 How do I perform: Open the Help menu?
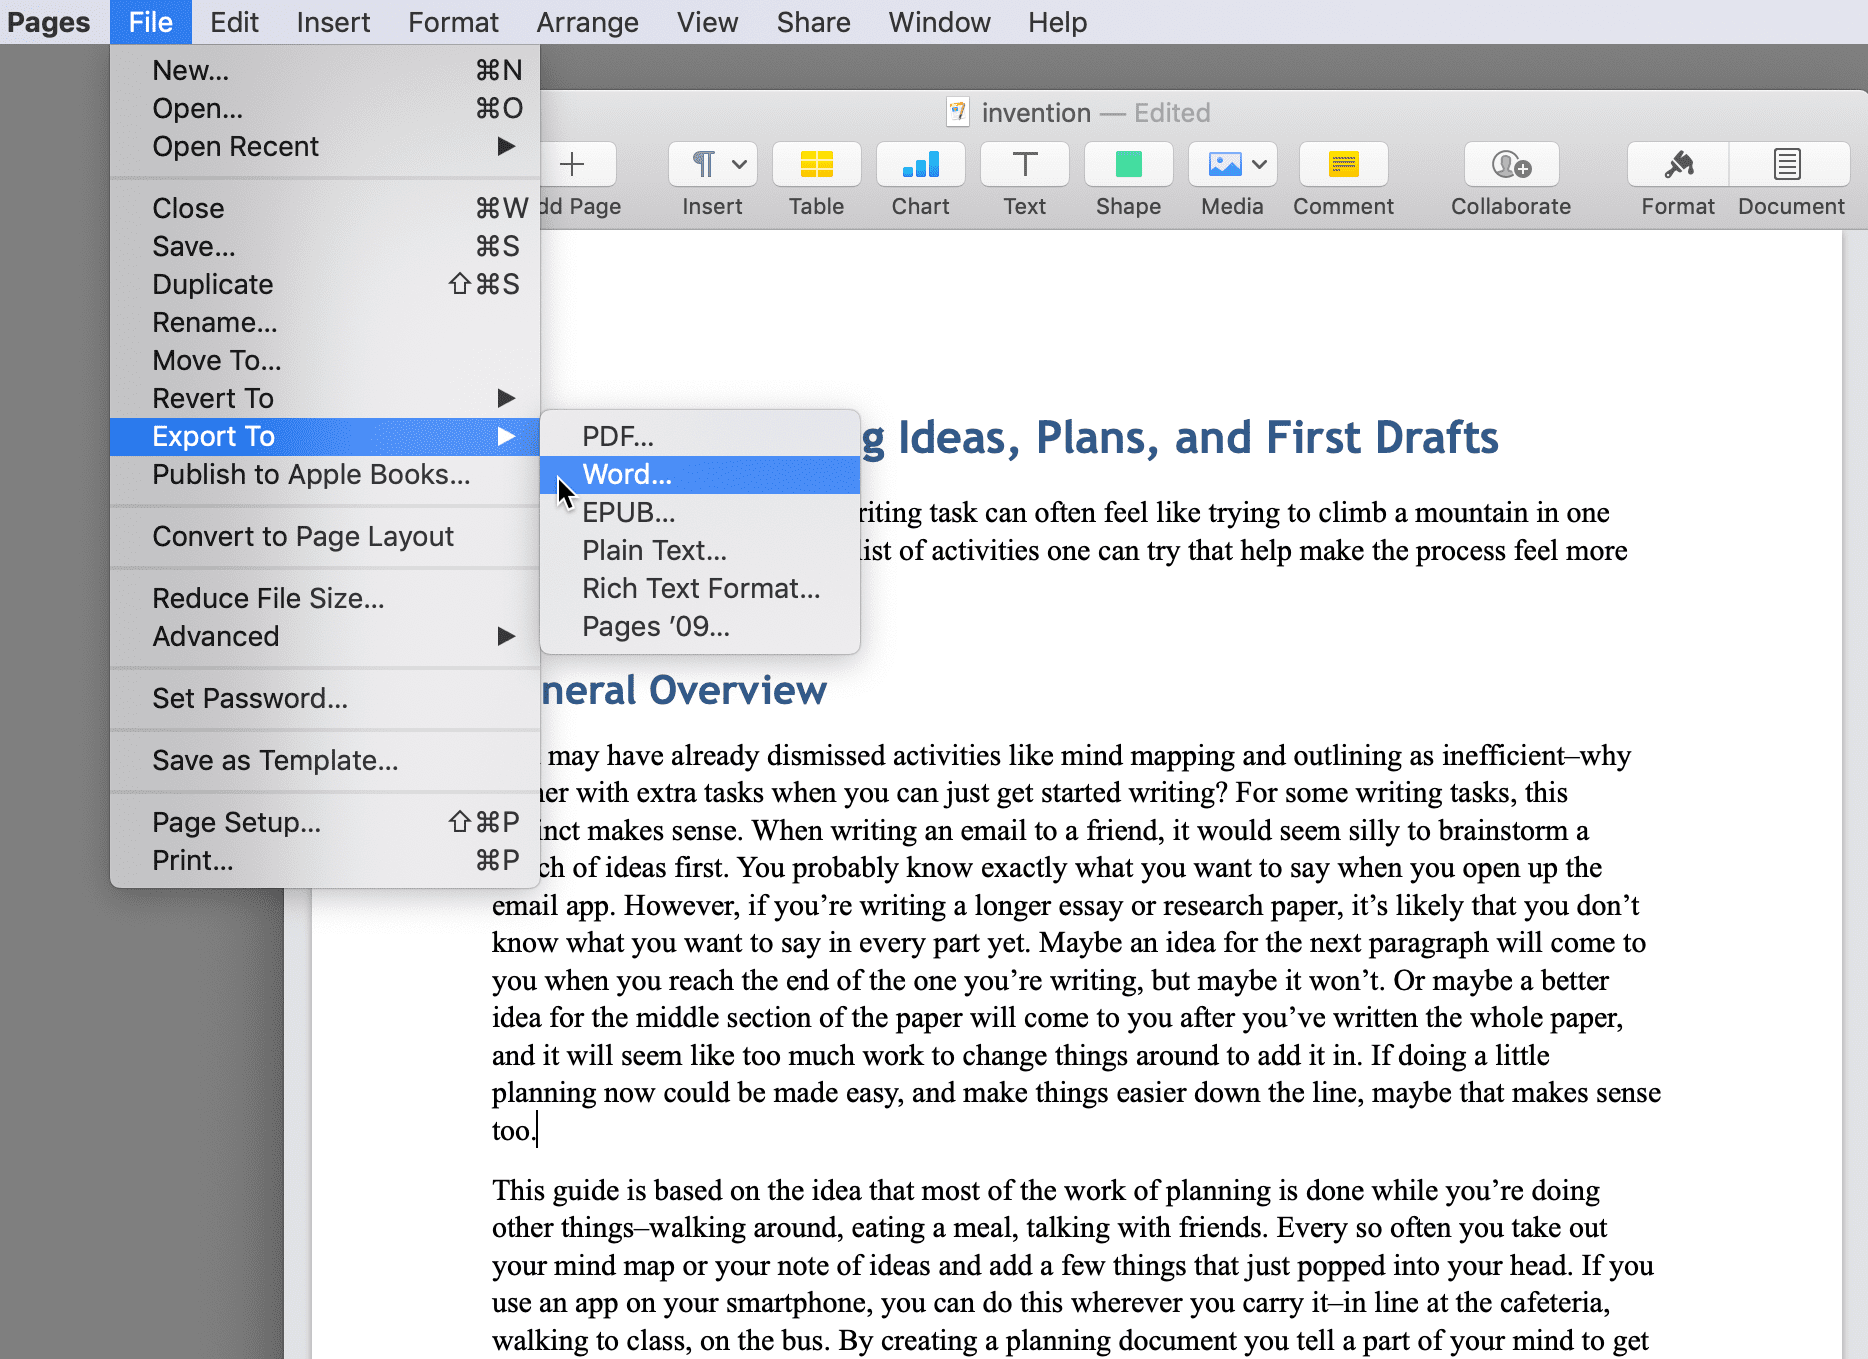(x=1057, y=22)
